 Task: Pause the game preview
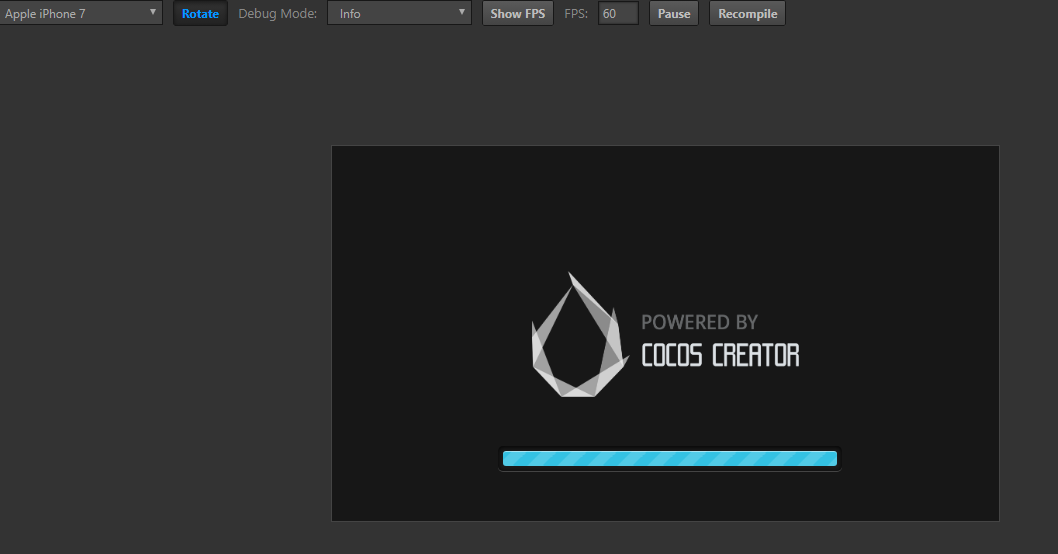(674, 13)
